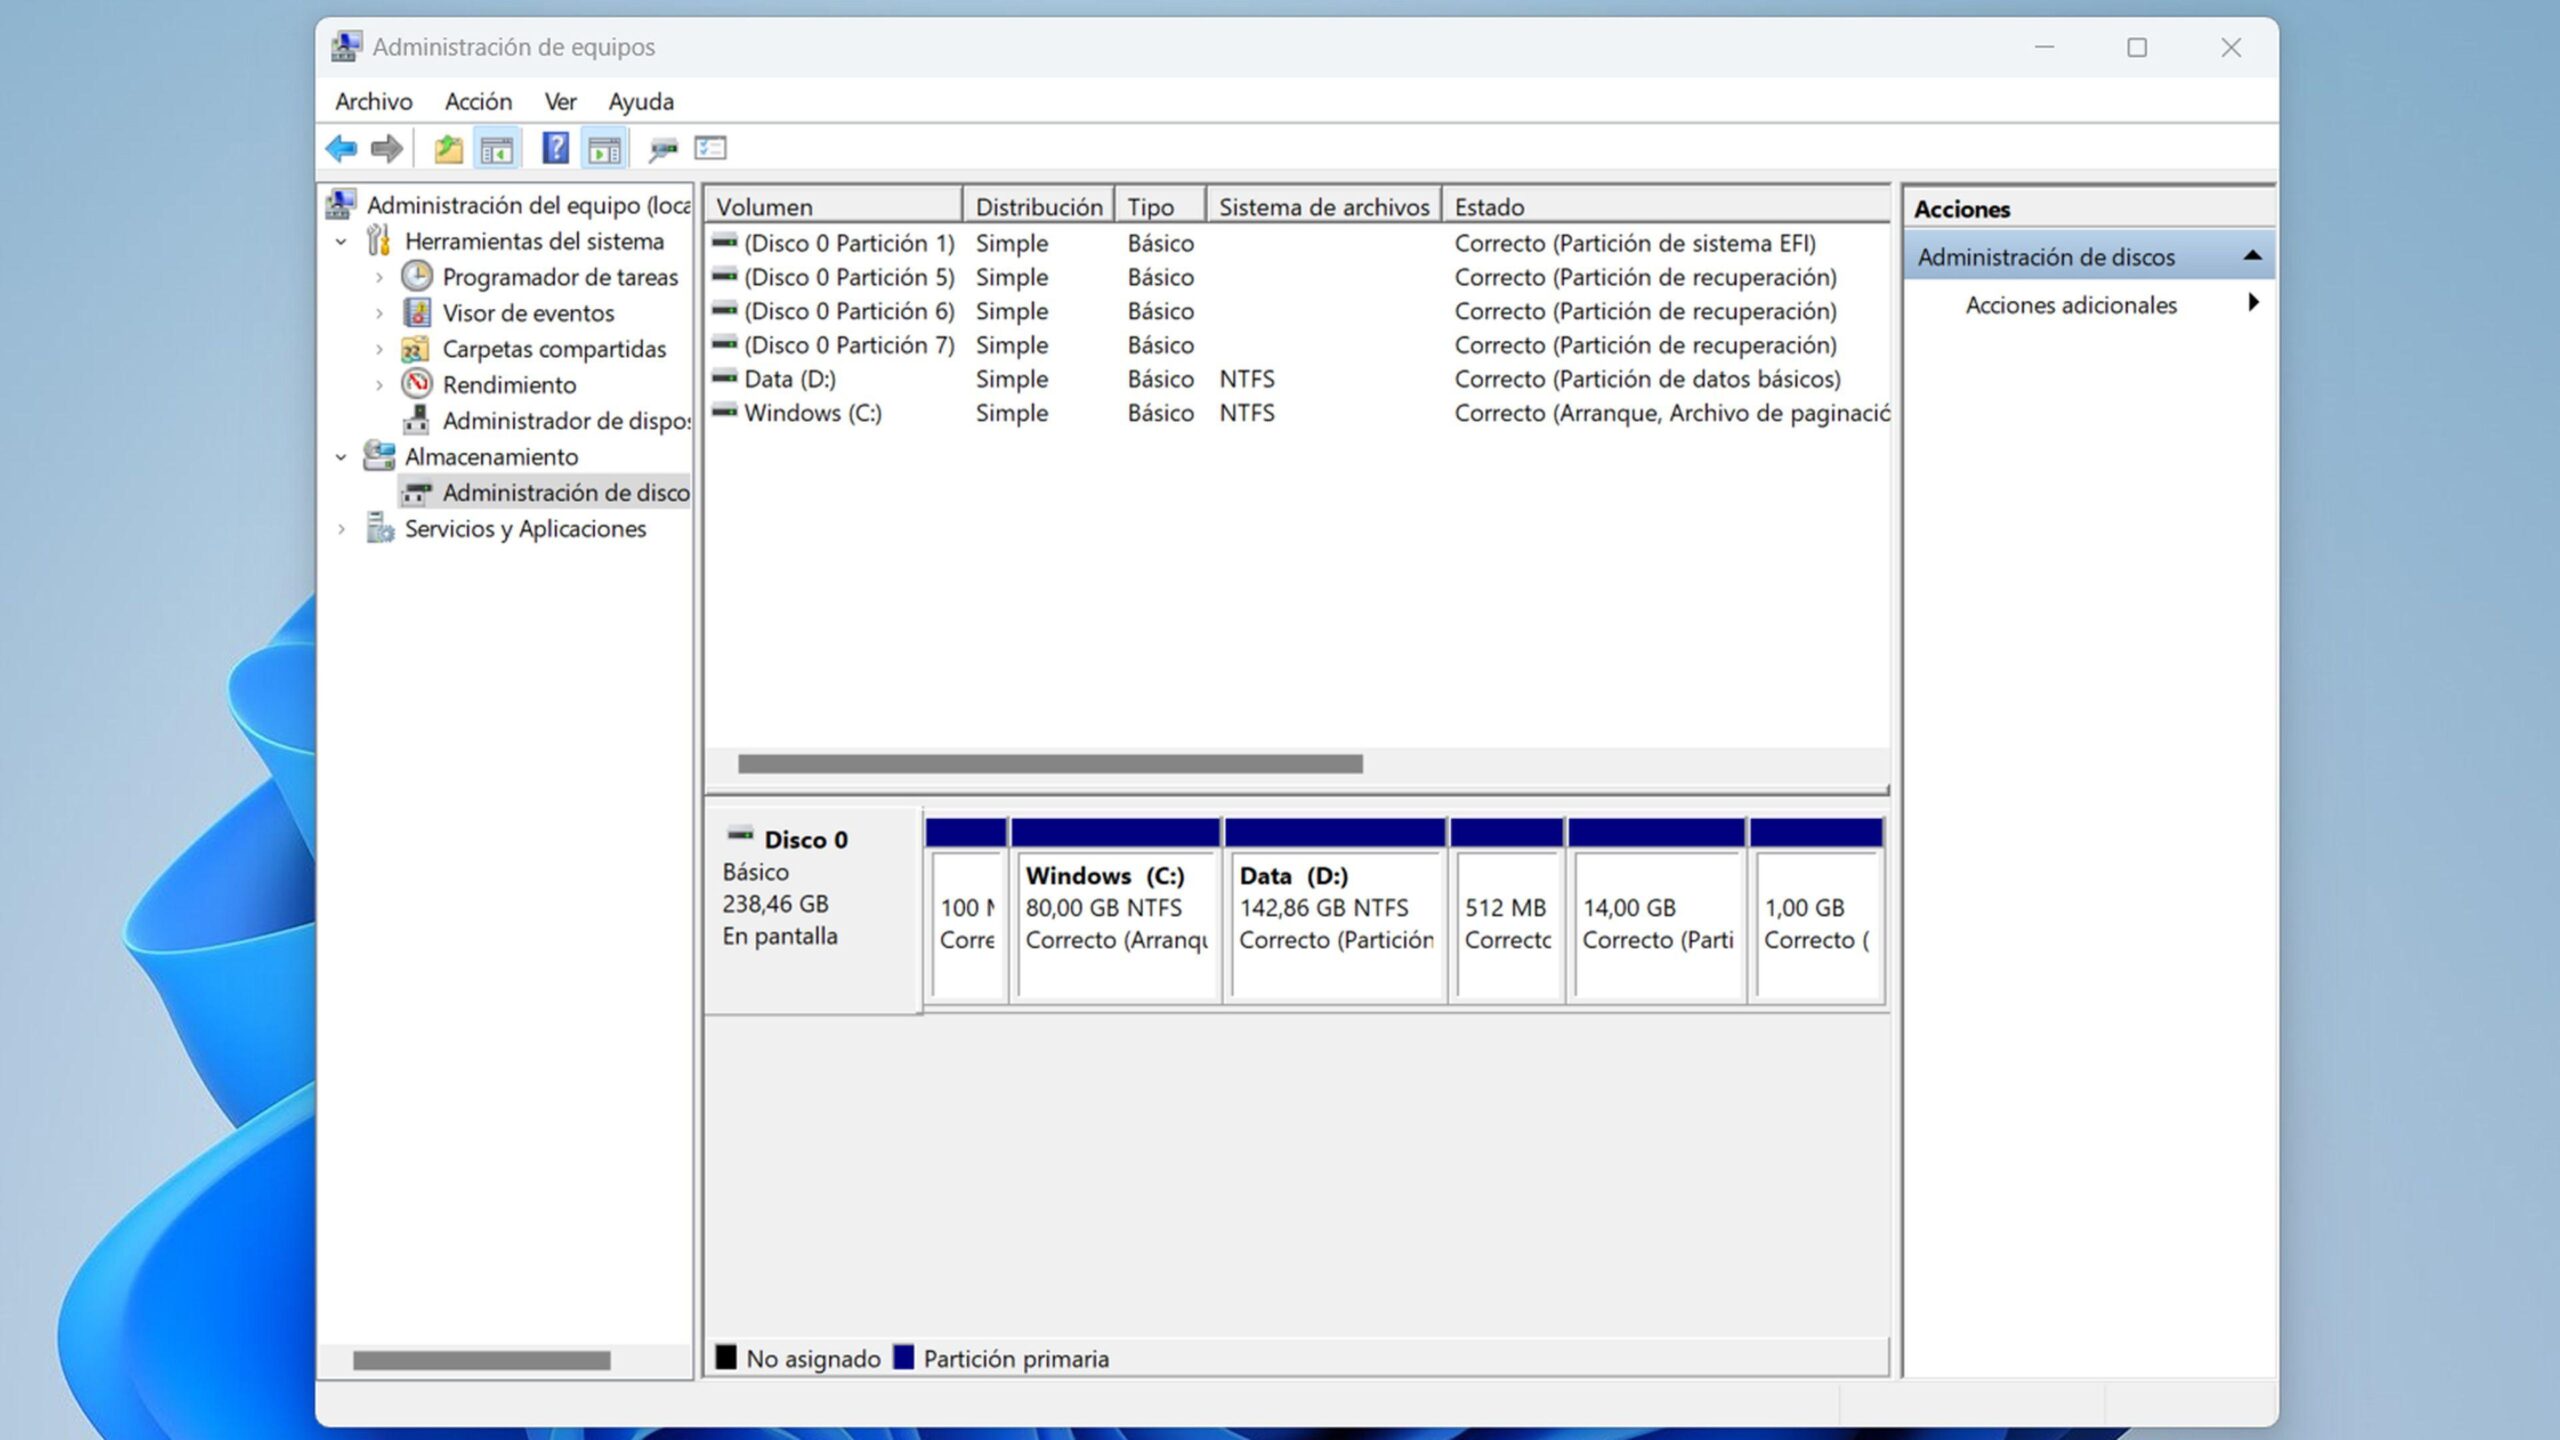Sort by the Volumen column header
The height and width of the screenshot is (1440, 2560).
coord(834,206)
